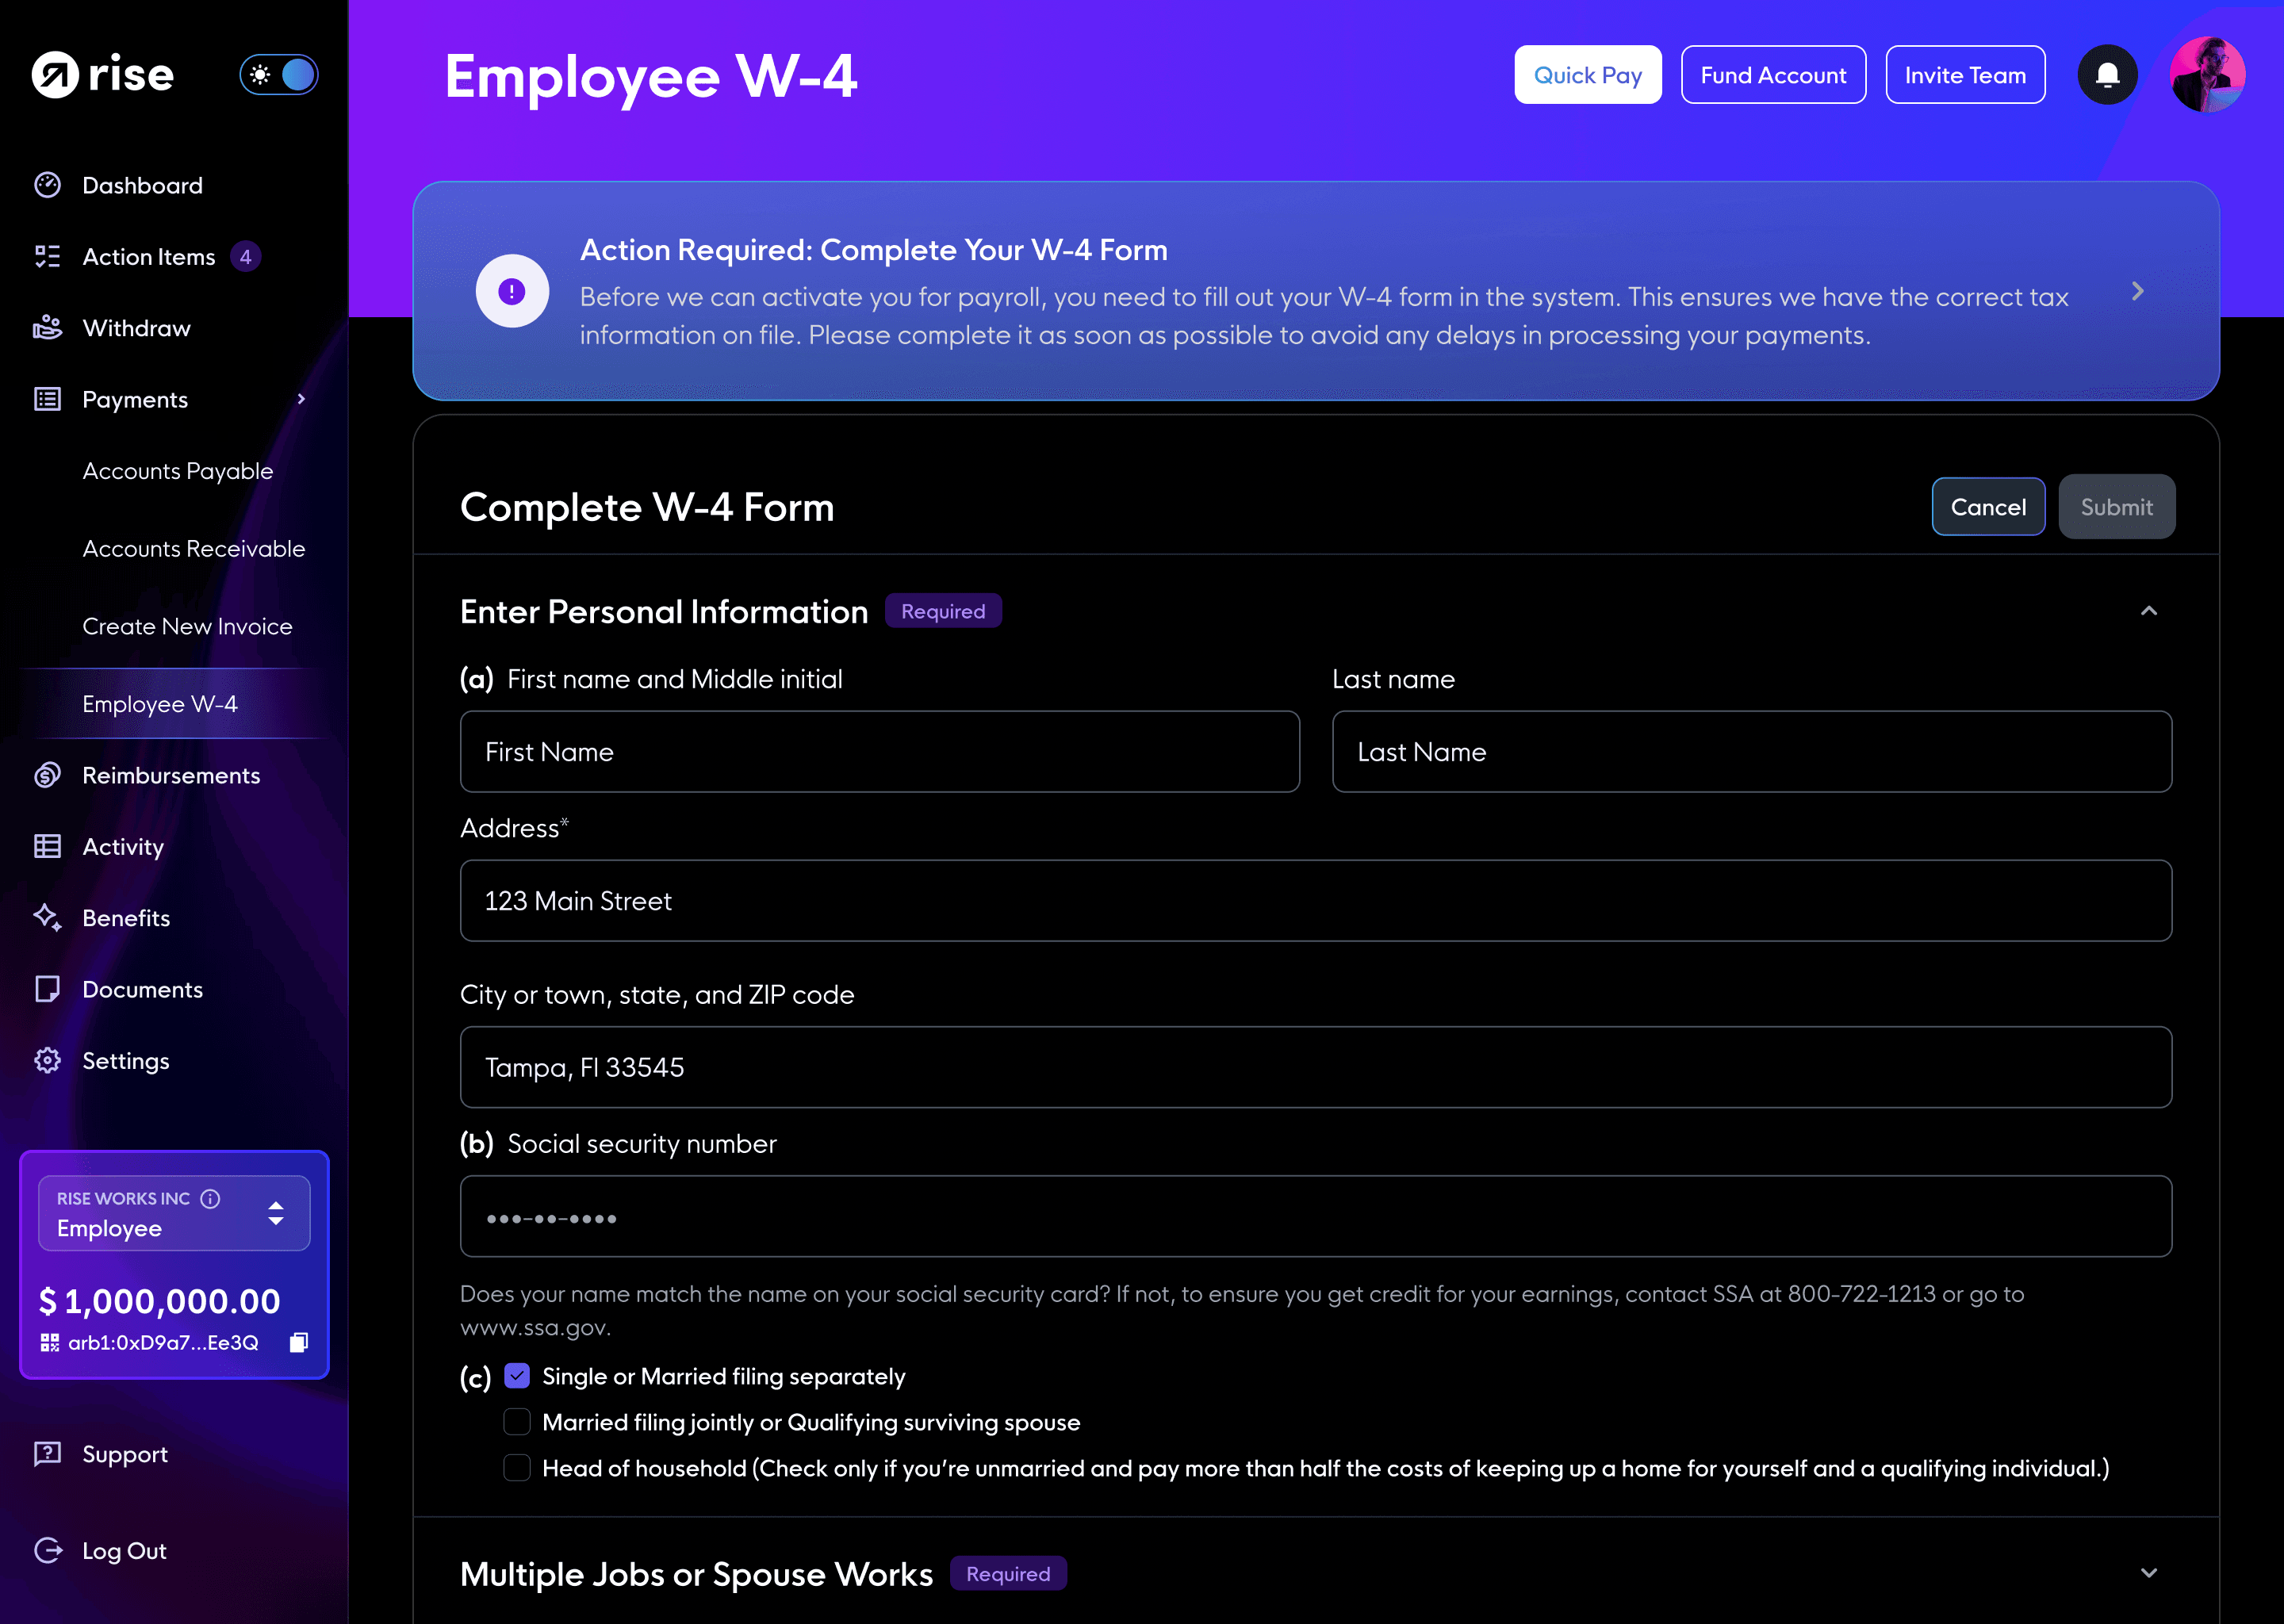Click the Quick Pay button
This screenshot has width=2284, height=1624.
(1588, 75)
